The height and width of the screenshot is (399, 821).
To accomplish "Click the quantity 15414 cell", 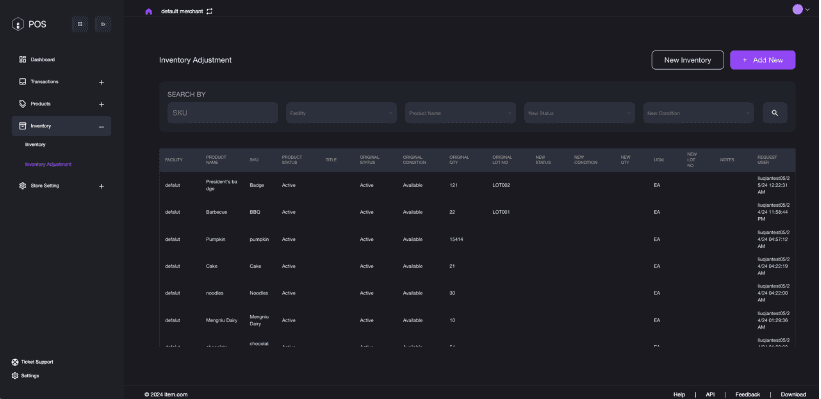I will (x=456, y=239).
